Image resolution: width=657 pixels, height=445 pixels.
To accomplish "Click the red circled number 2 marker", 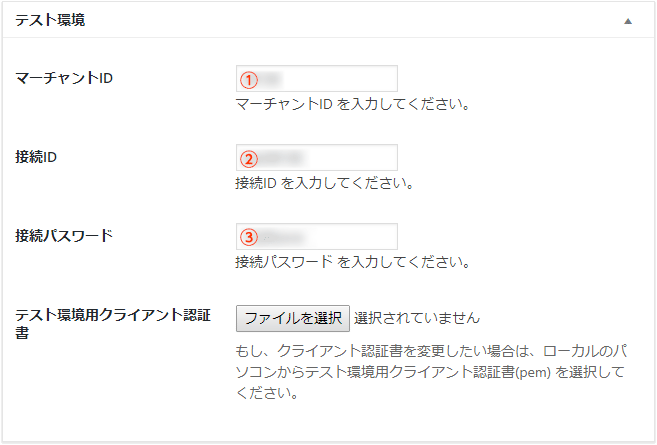I will coord(249,159).
